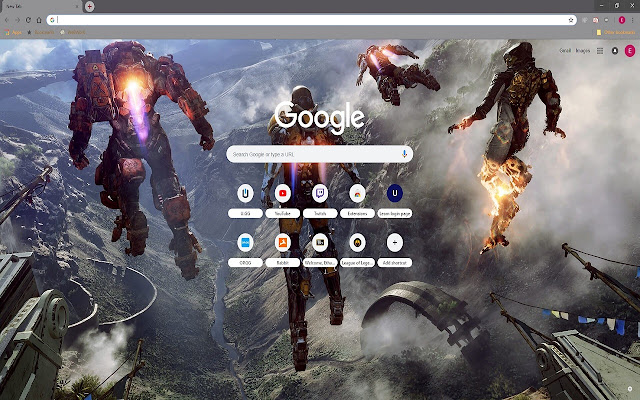Open the OP.GG shortcut tile
Viewport: 640px width, 400px height.
pos(245,250)
